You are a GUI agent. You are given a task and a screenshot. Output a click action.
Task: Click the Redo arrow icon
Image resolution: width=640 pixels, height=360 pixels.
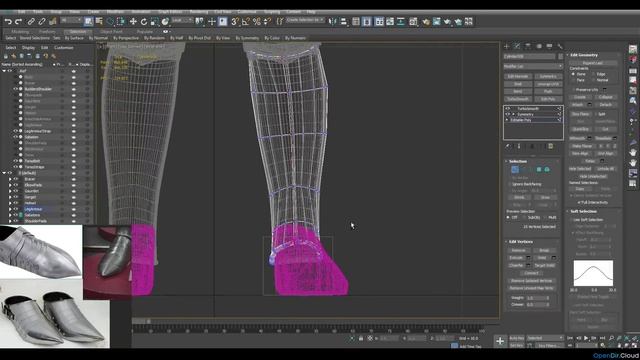pos(18,22)
